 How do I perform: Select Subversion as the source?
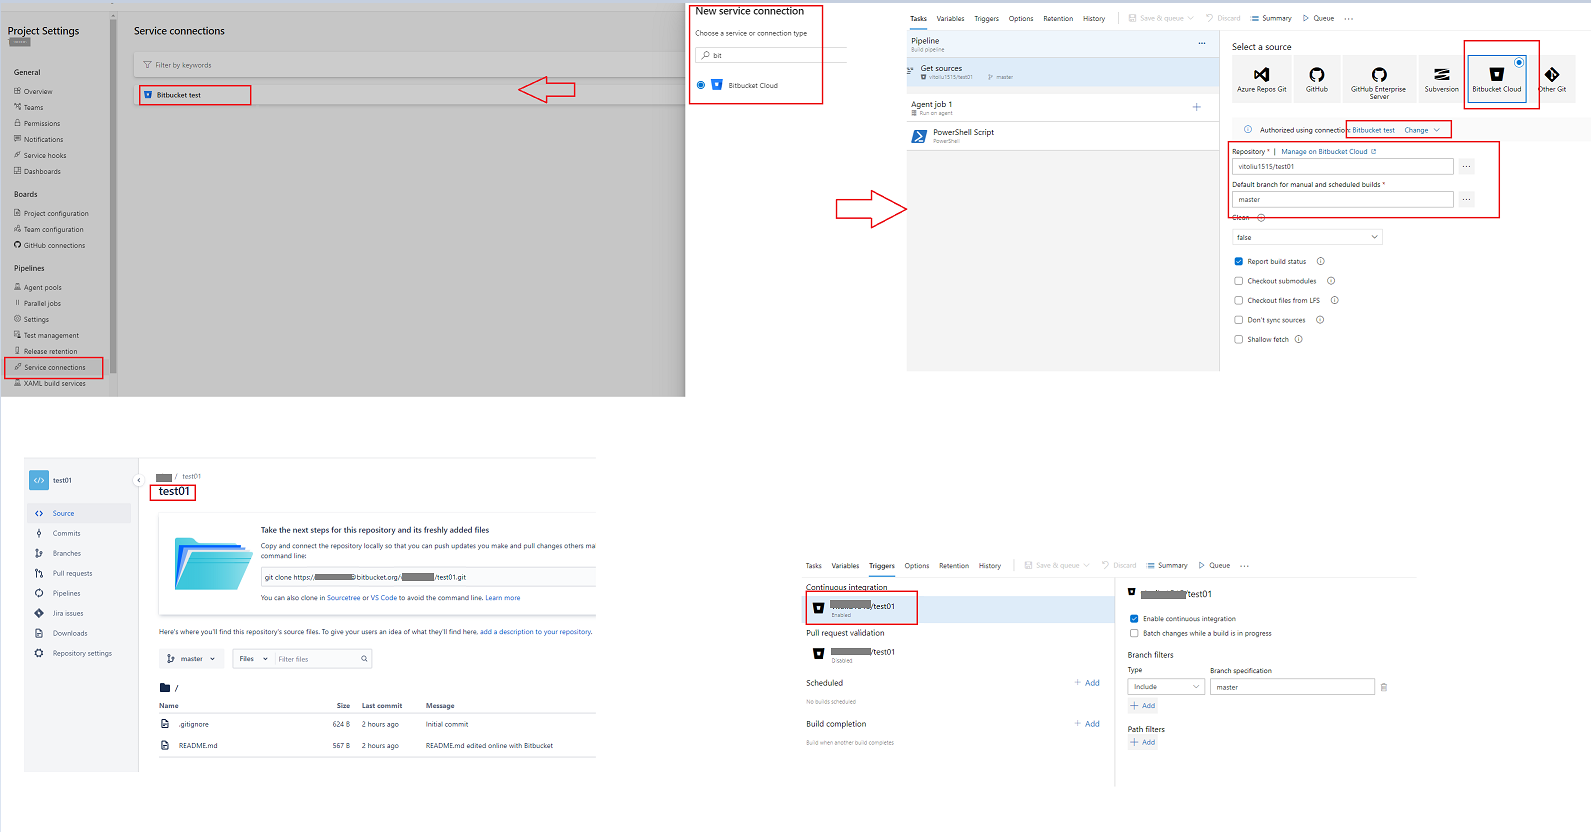[x=1441, y=78]
